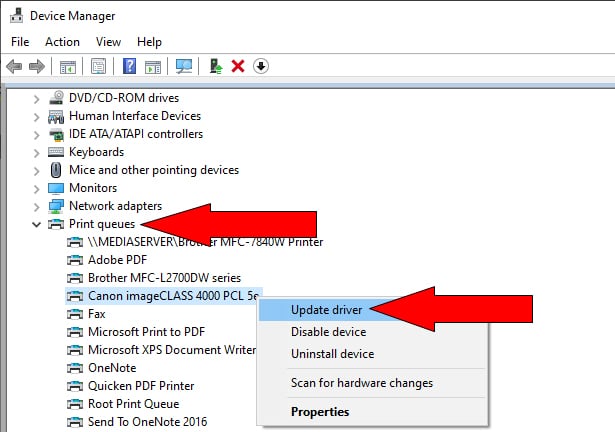Expand the Keyboards category
Screen dimensions: 615x432
37,152
